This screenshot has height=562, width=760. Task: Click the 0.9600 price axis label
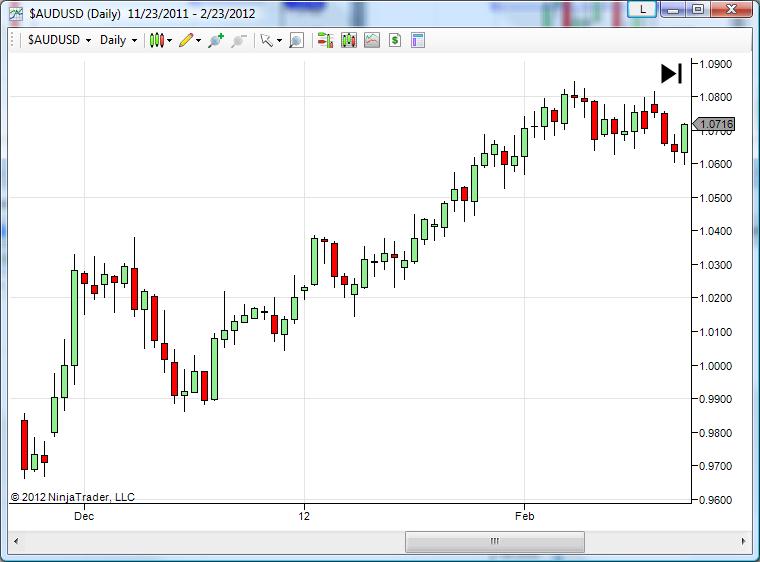pos(715,499)
